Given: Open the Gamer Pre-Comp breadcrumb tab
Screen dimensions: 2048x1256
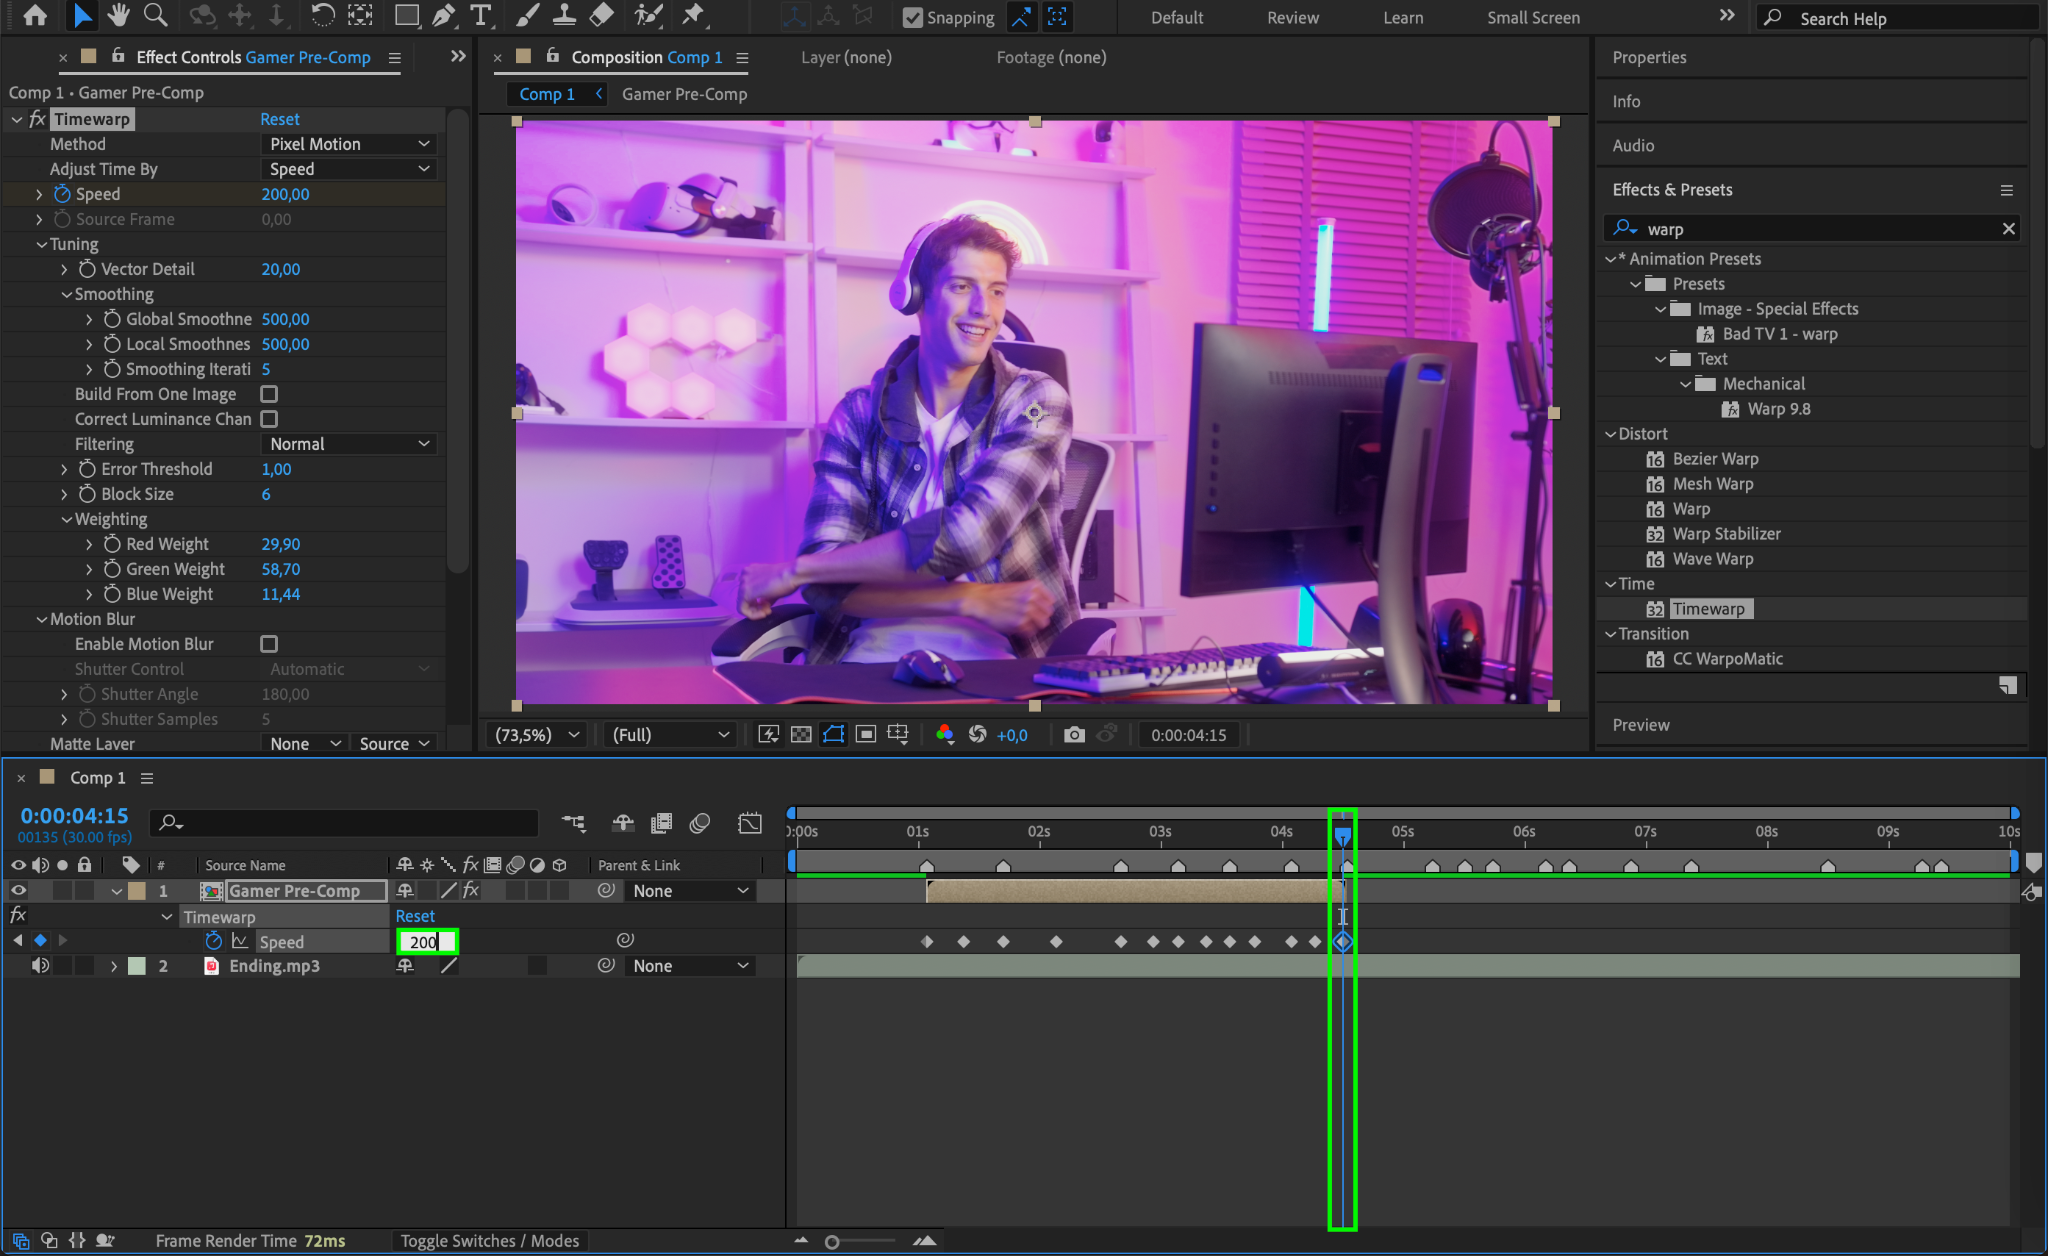Looking at the screenshot, I should [684, 94].
